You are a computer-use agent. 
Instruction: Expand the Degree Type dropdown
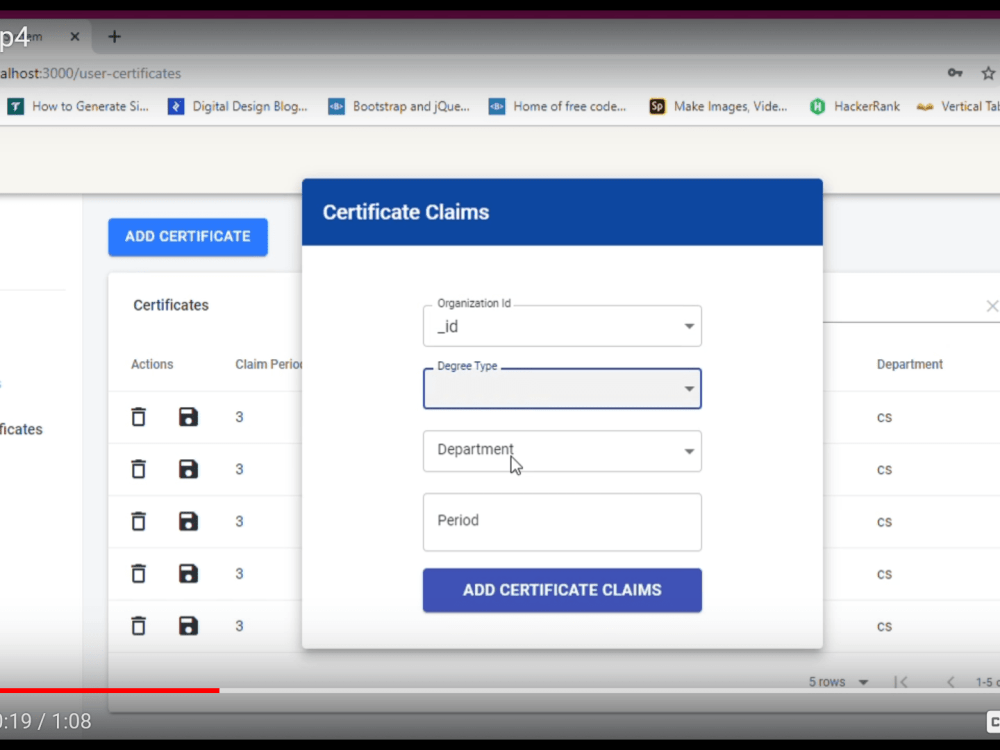562,388
